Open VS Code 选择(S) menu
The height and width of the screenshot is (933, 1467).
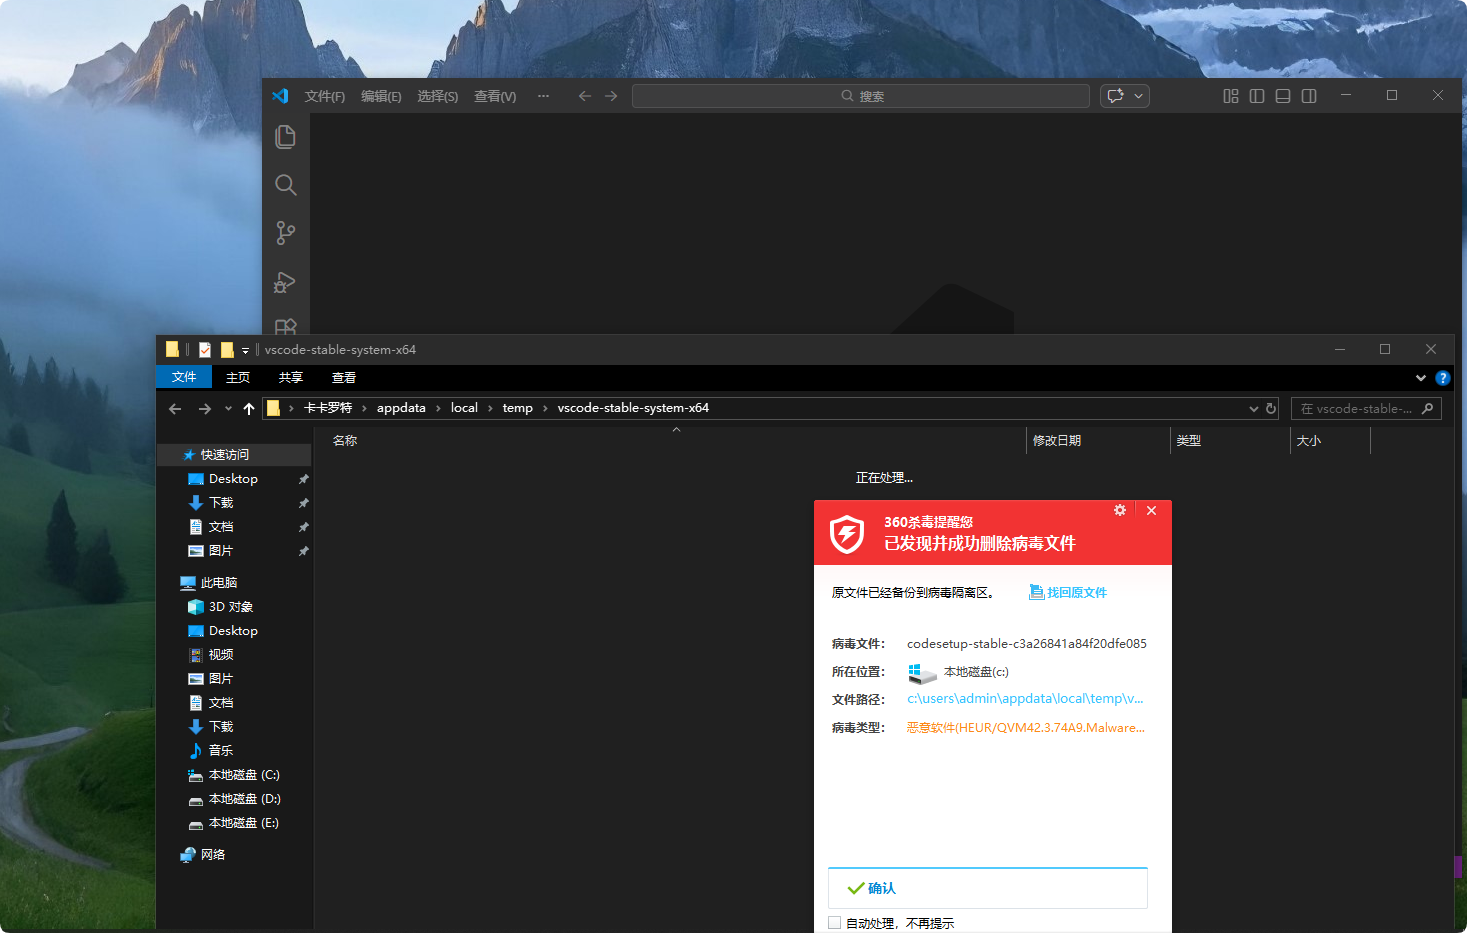click(x=437, y=96)
